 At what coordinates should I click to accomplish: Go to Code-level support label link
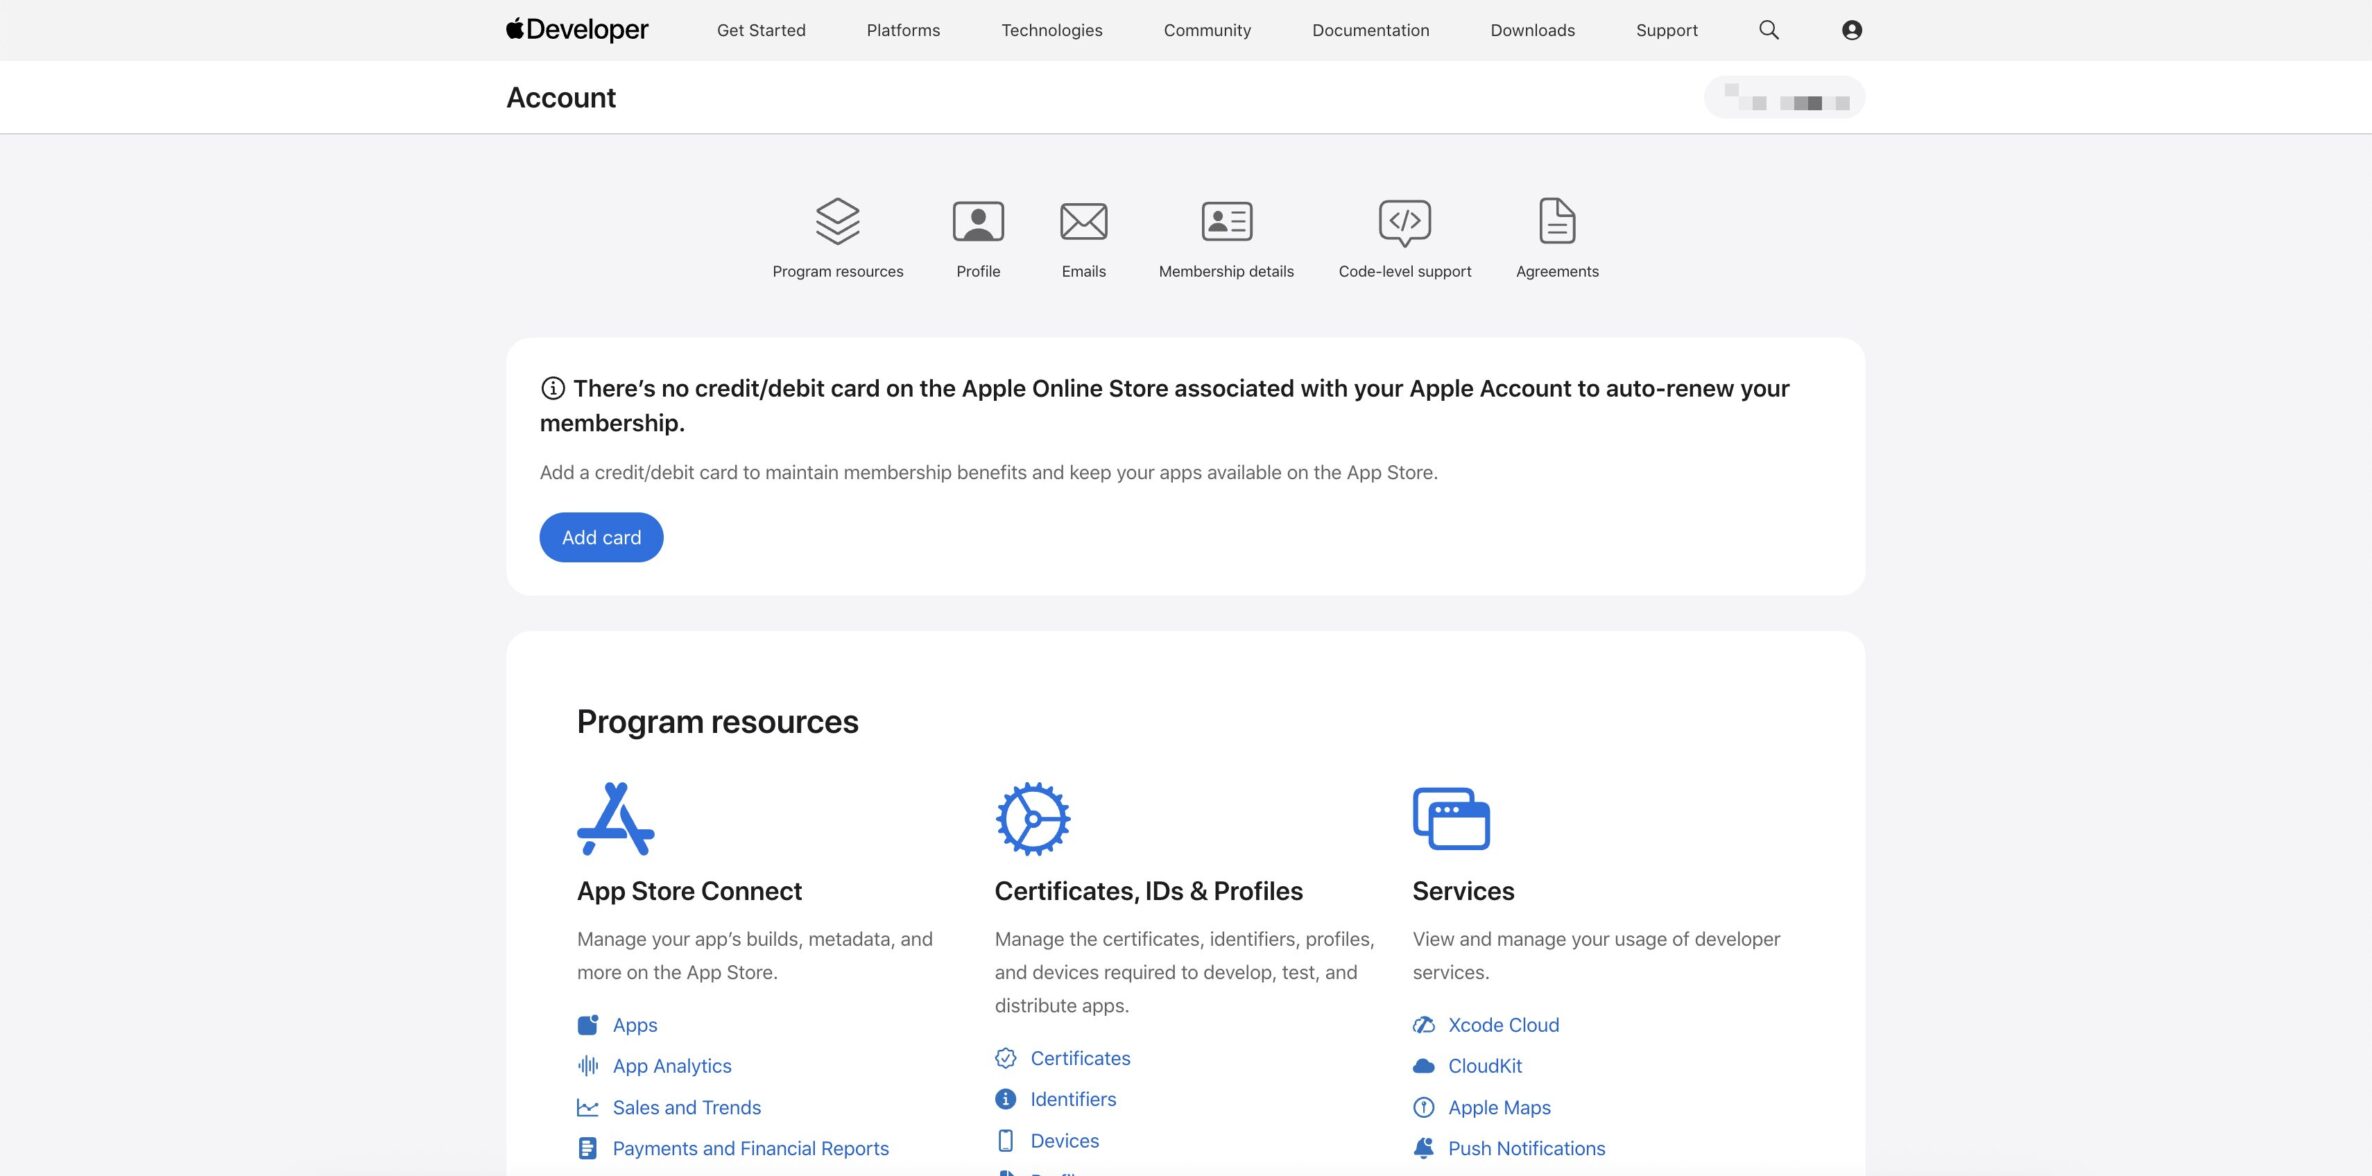coord(1405,271)
